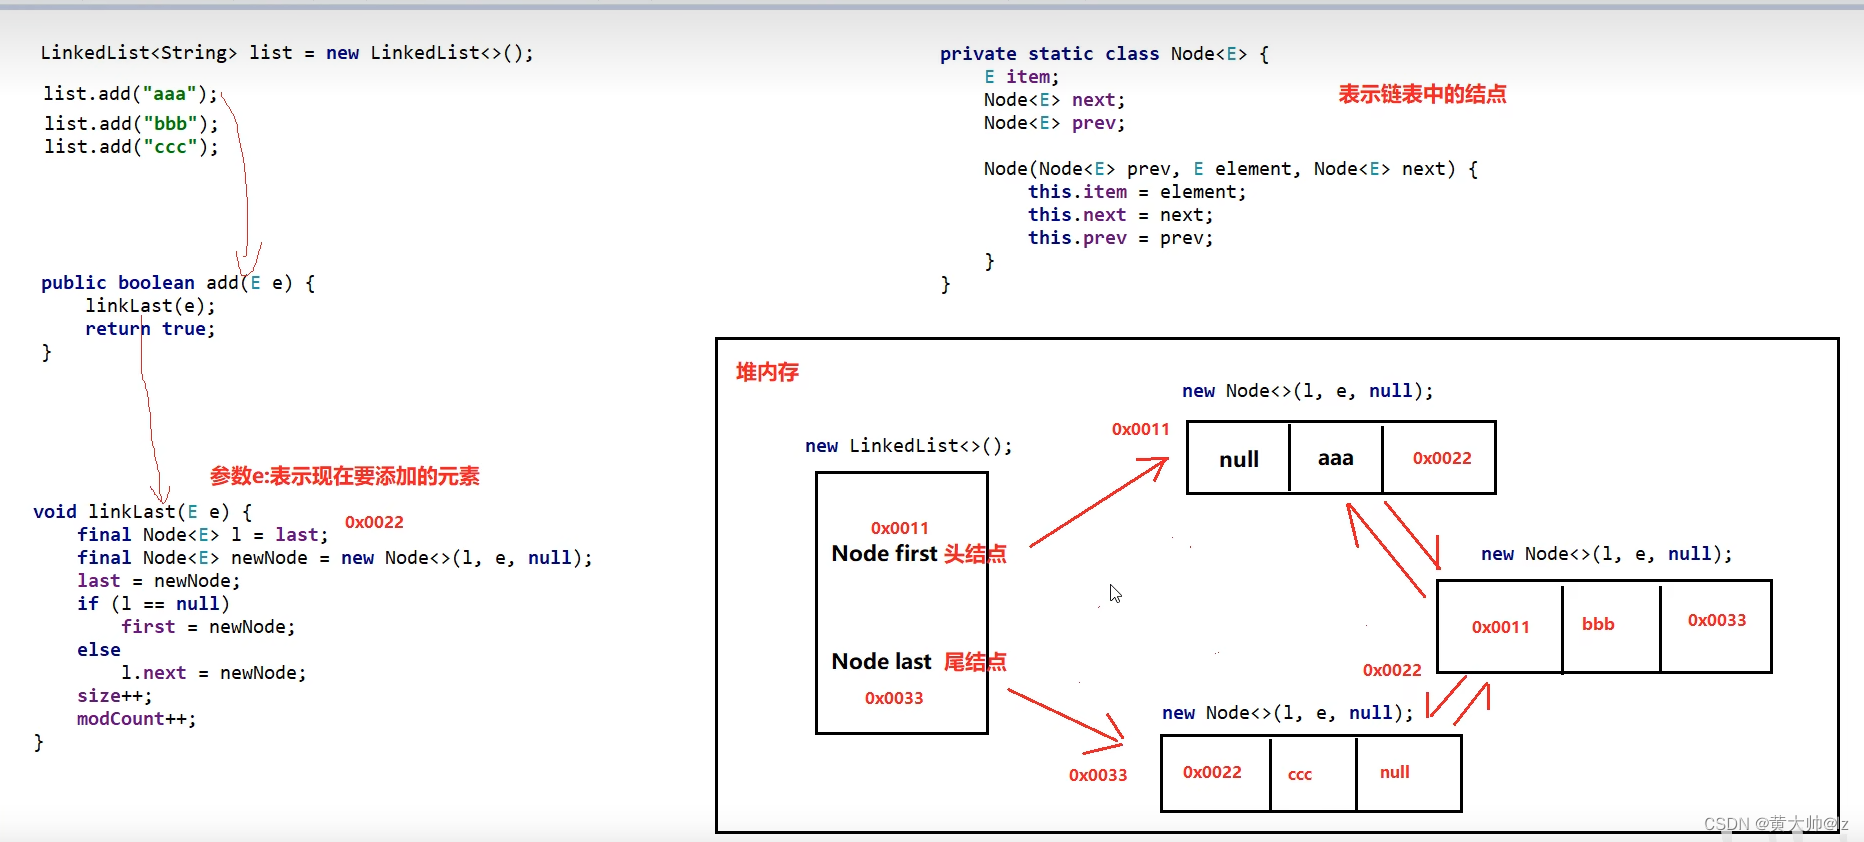
Task: Click the 'null' prev cell of aaa node
Action: 1238,458
